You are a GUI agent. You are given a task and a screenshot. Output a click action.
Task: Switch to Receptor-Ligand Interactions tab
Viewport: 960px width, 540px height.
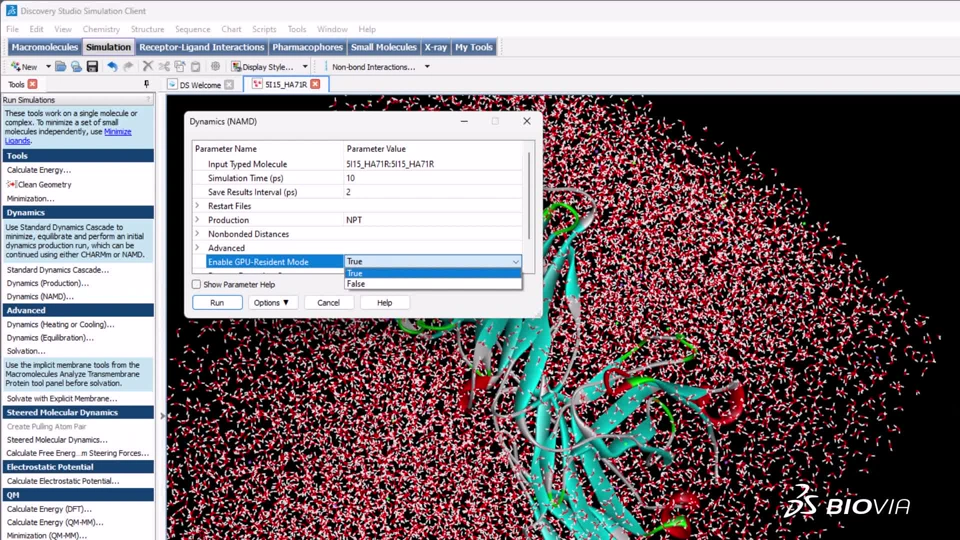[x=201, y=47]
